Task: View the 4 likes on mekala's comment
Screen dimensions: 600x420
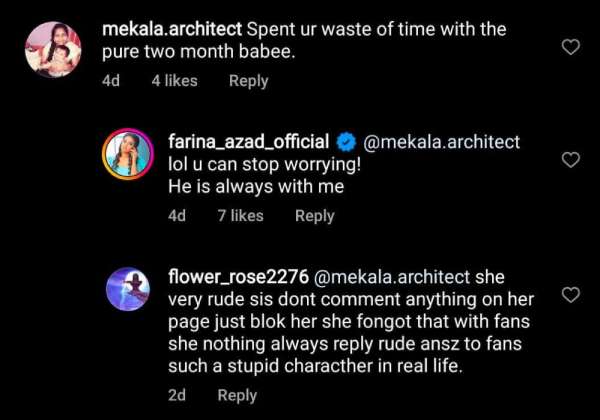Action: click(174, 81)
